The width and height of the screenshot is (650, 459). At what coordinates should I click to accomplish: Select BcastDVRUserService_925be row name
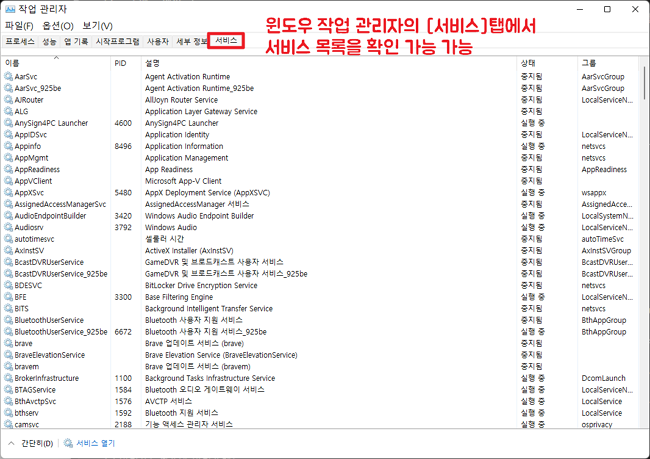tap(61, 274)
